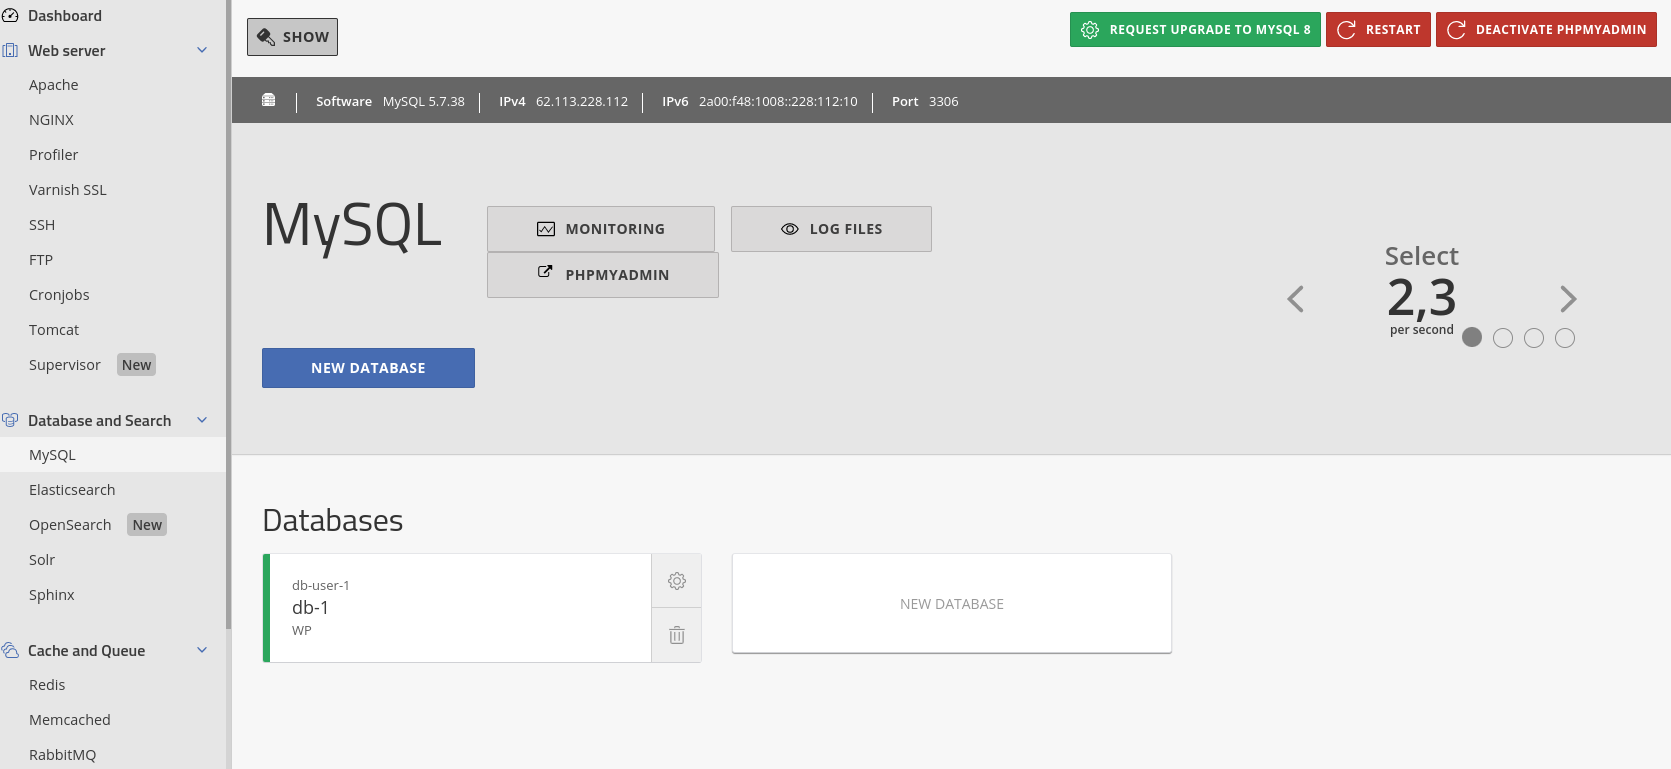Launch PHPMYADMIN
Viewport: 1671px width, 769px height.
[603, 275]
